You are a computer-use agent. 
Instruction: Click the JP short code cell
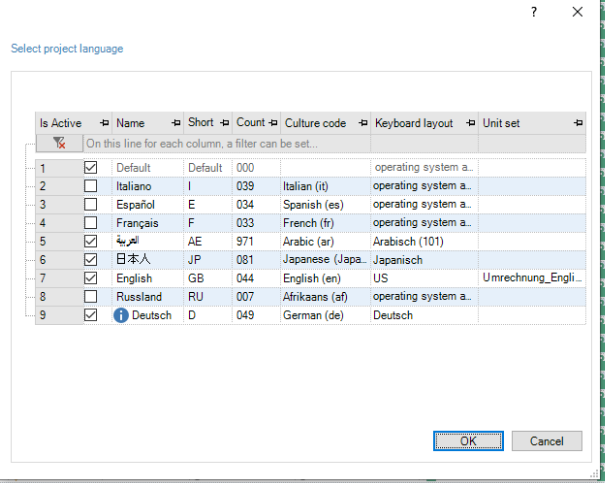(208, 260)
